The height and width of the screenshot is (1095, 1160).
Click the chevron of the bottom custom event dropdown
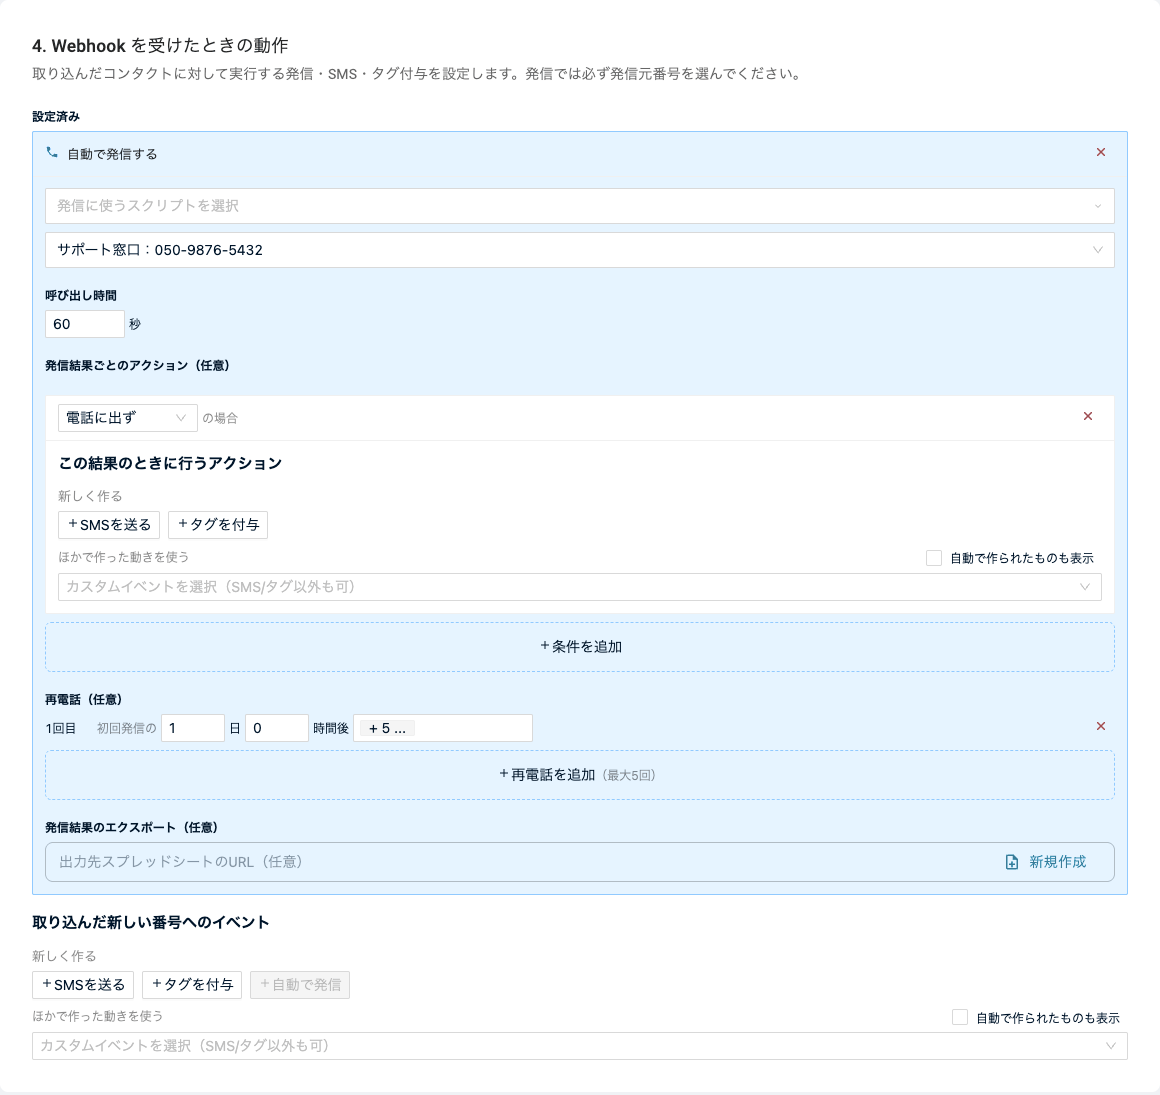tap(1110, 1046)
